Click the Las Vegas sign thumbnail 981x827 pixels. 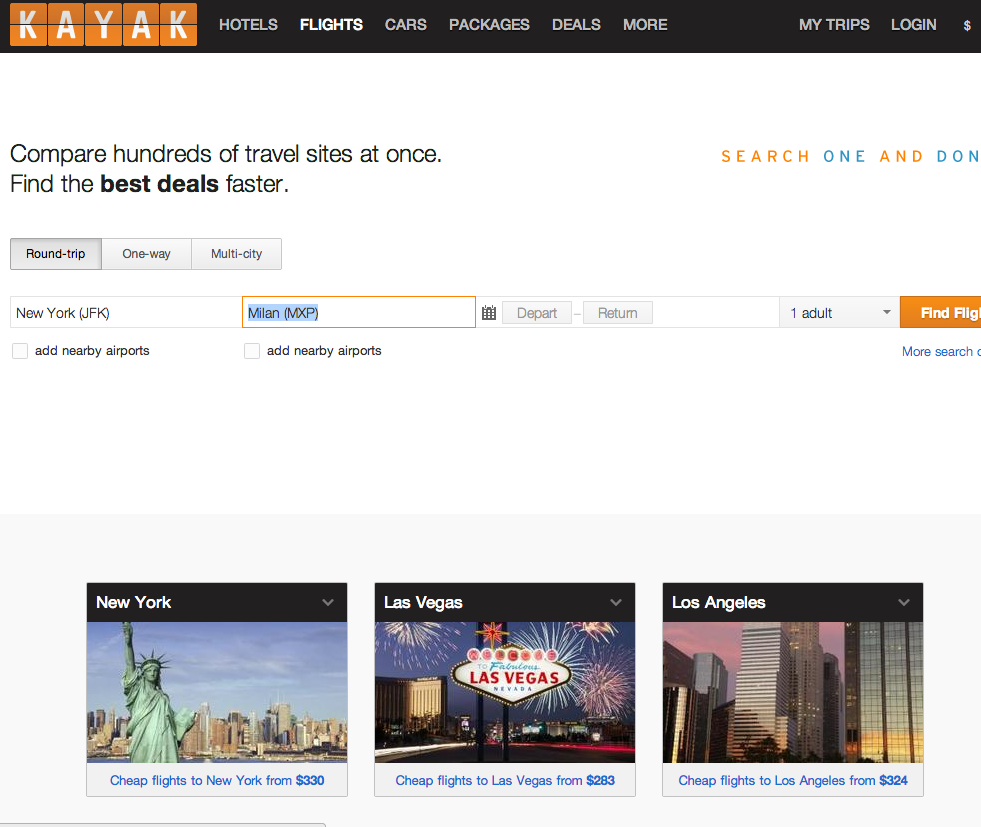coord(505,692)
